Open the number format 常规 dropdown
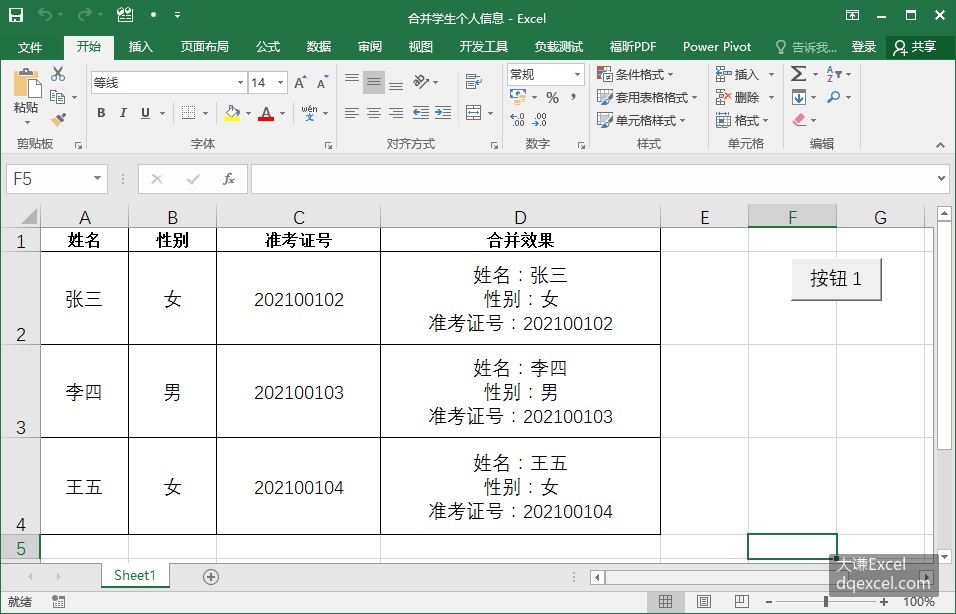The width and height of the screenshot is (956, 614). click(577, 74)
